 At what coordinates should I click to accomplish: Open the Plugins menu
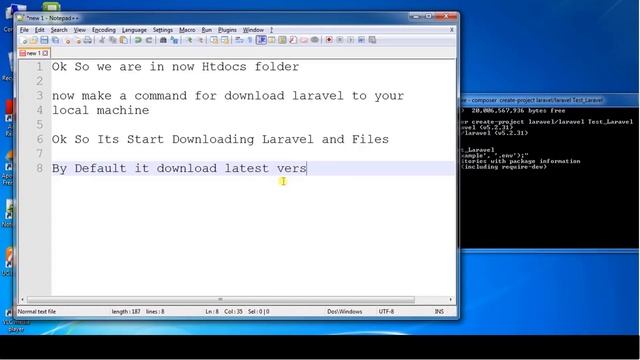pyautogui.click(x=227, y=30)
